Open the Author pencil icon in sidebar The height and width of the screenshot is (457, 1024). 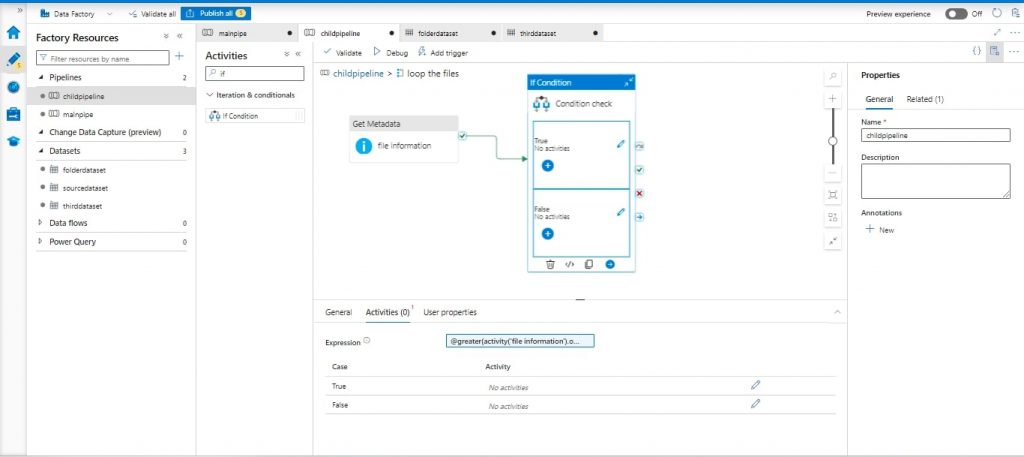tap(13, 59)
